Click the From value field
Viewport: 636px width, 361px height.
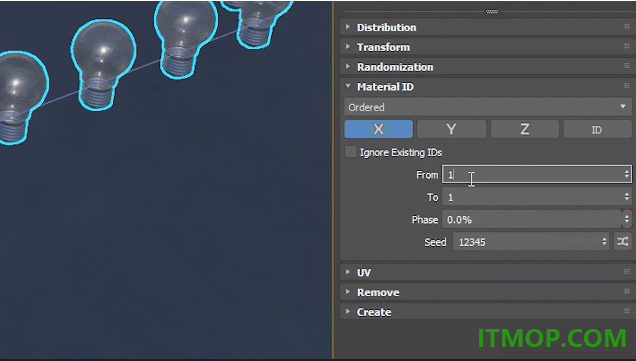point(537,174)
